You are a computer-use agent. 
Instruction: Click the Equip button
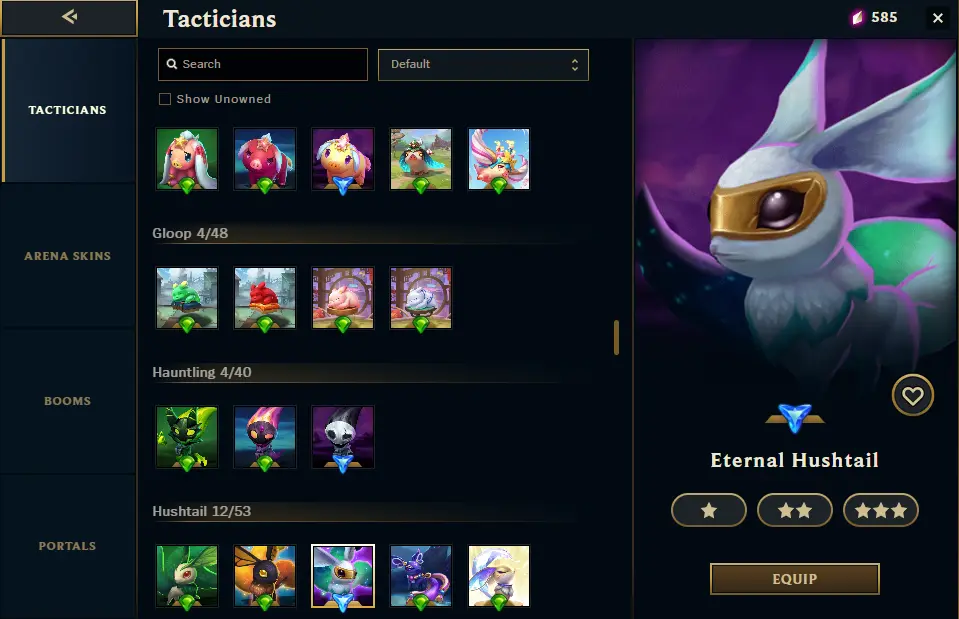pos(794,579)
